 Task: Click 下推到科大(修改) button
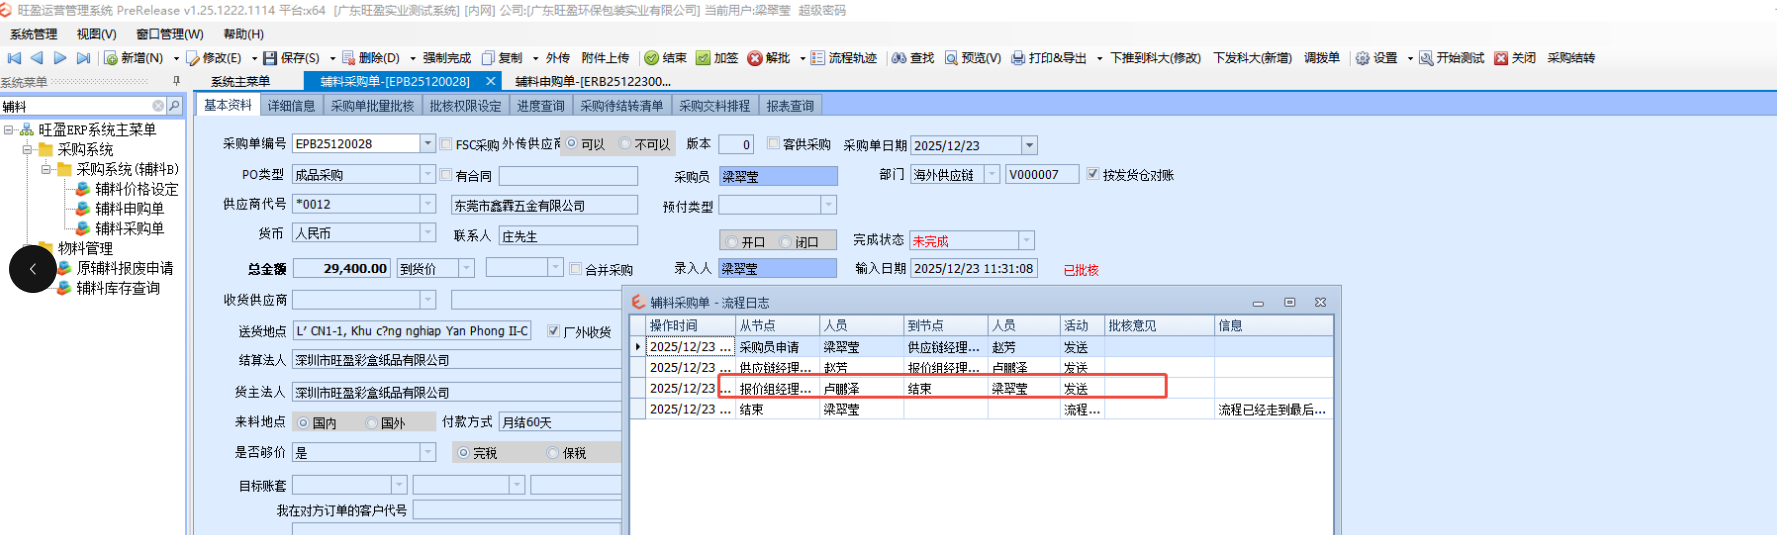(1156, 58)
